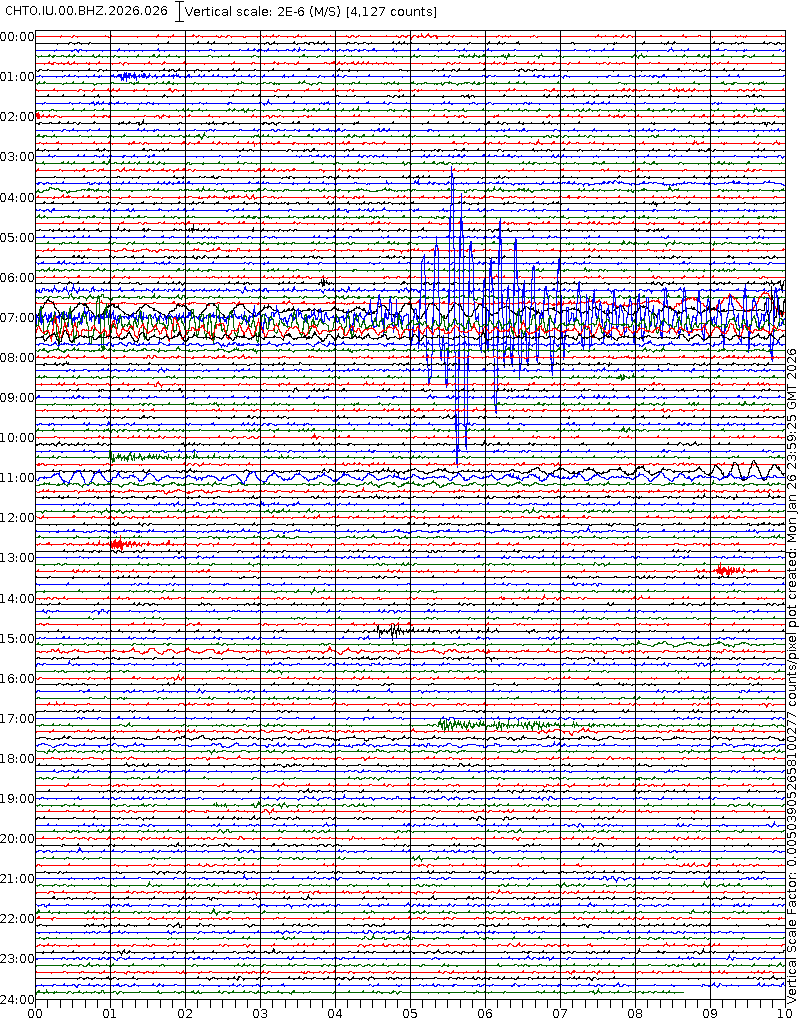Click the large blue earthquake waveform burst

tap(460, 320)
